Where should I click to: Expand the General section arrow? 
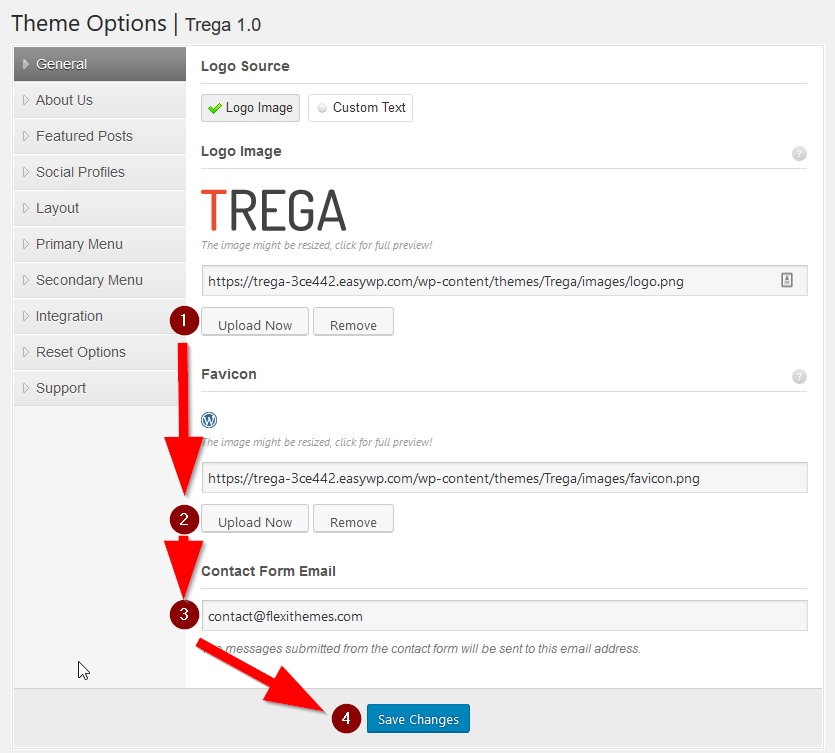pos(26,64)
